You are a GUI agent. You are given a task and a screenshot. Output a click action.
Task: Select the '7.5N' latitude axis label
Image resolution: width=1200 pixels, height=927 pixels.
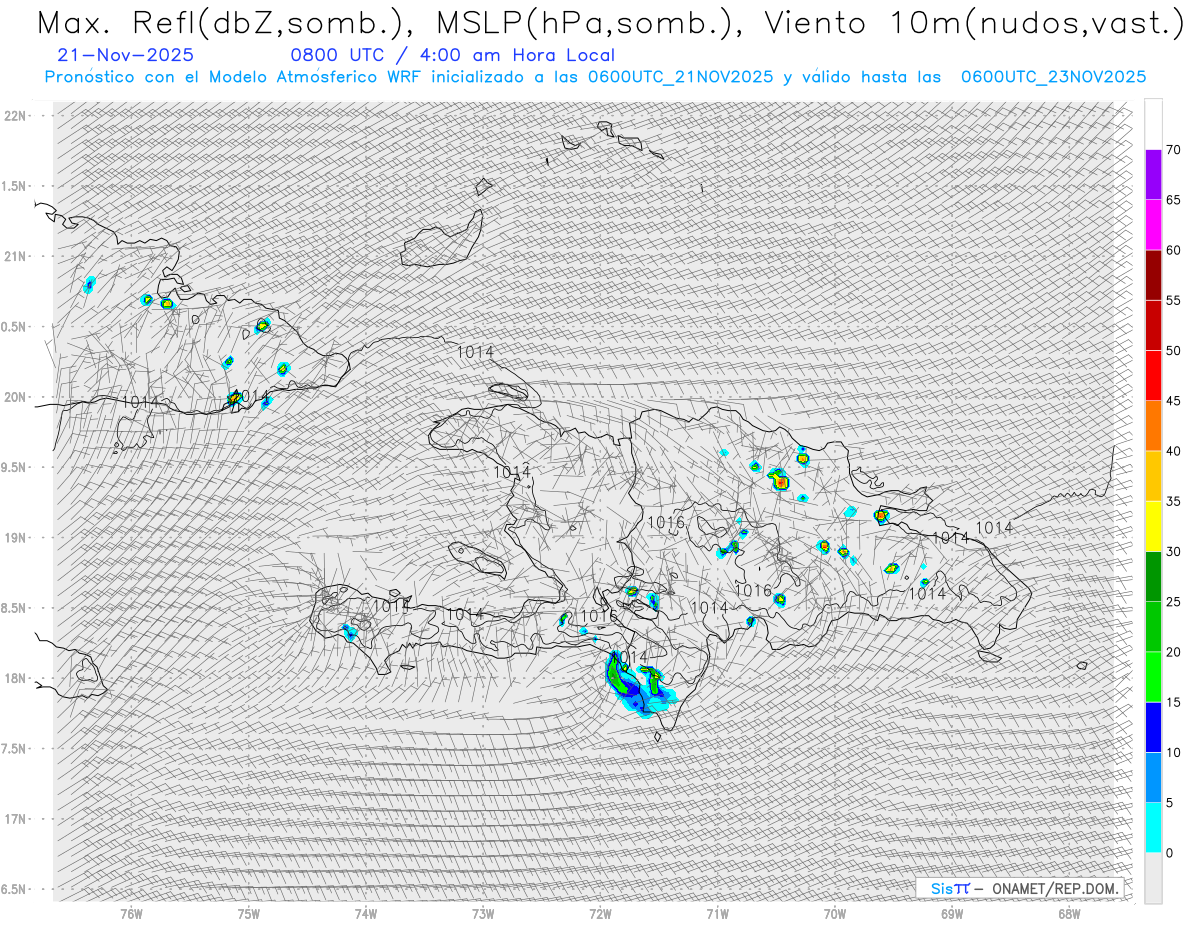click(15, 749)
